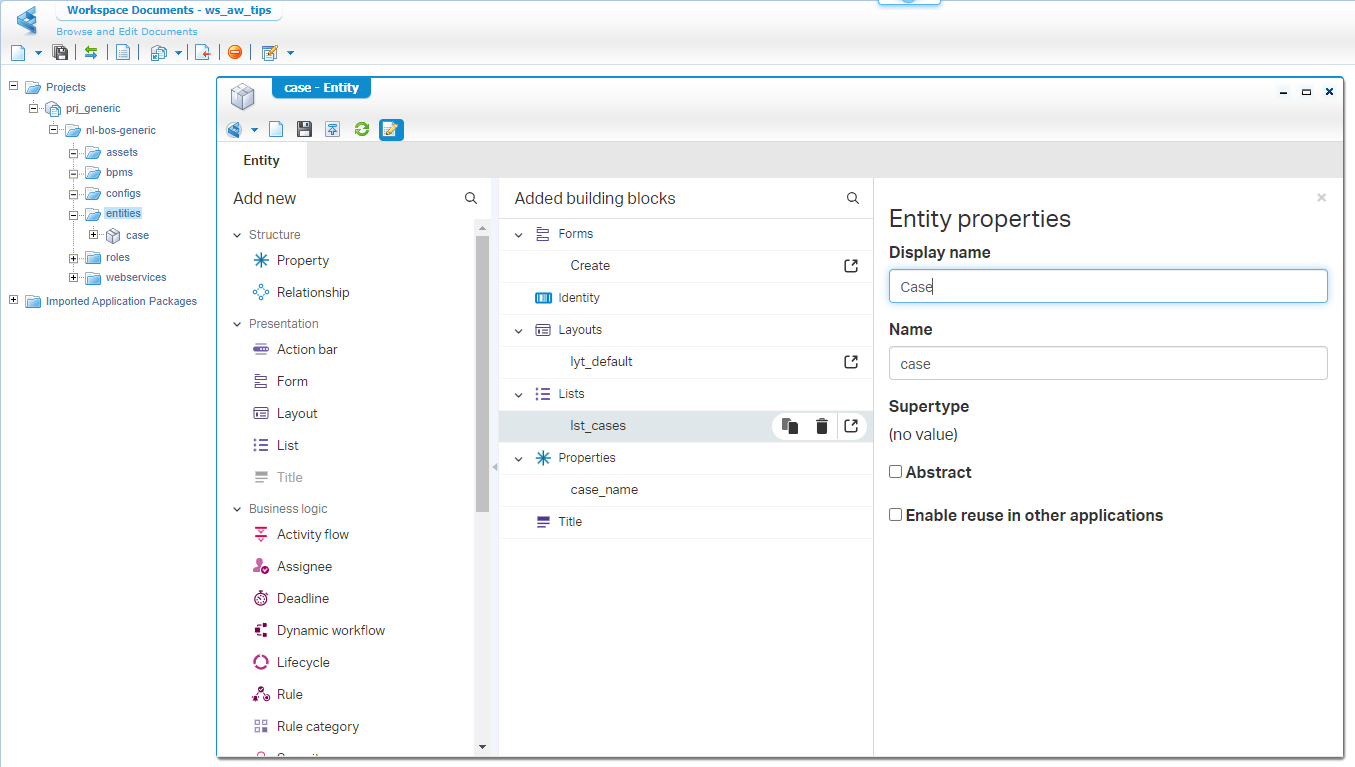Click the publish upload icon in entity toolbar
Viewport: 1355px width, 767px height.
pos(333,129)
